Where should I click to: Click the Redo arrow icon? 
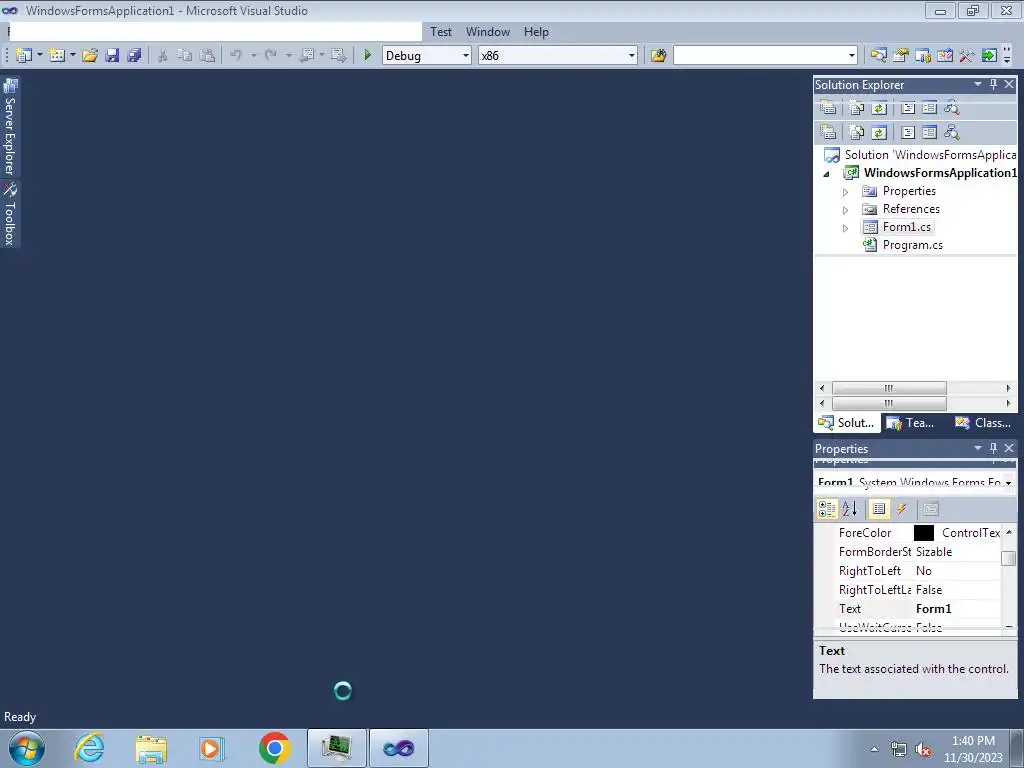[x=270, y=56]
